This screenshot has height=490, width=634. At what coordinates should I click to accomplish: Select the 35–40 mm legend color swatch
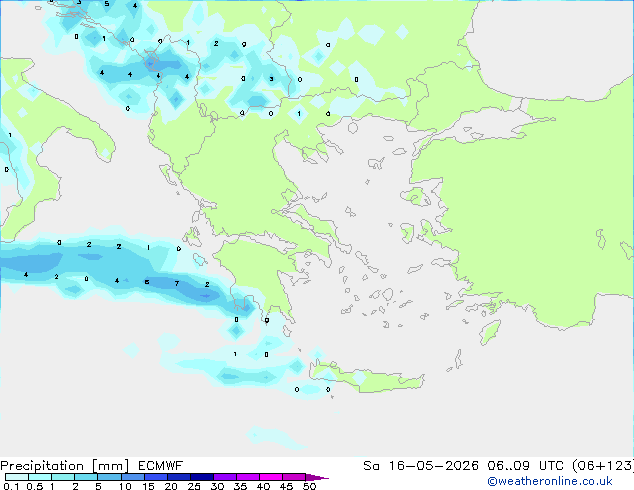click(248, 477)
